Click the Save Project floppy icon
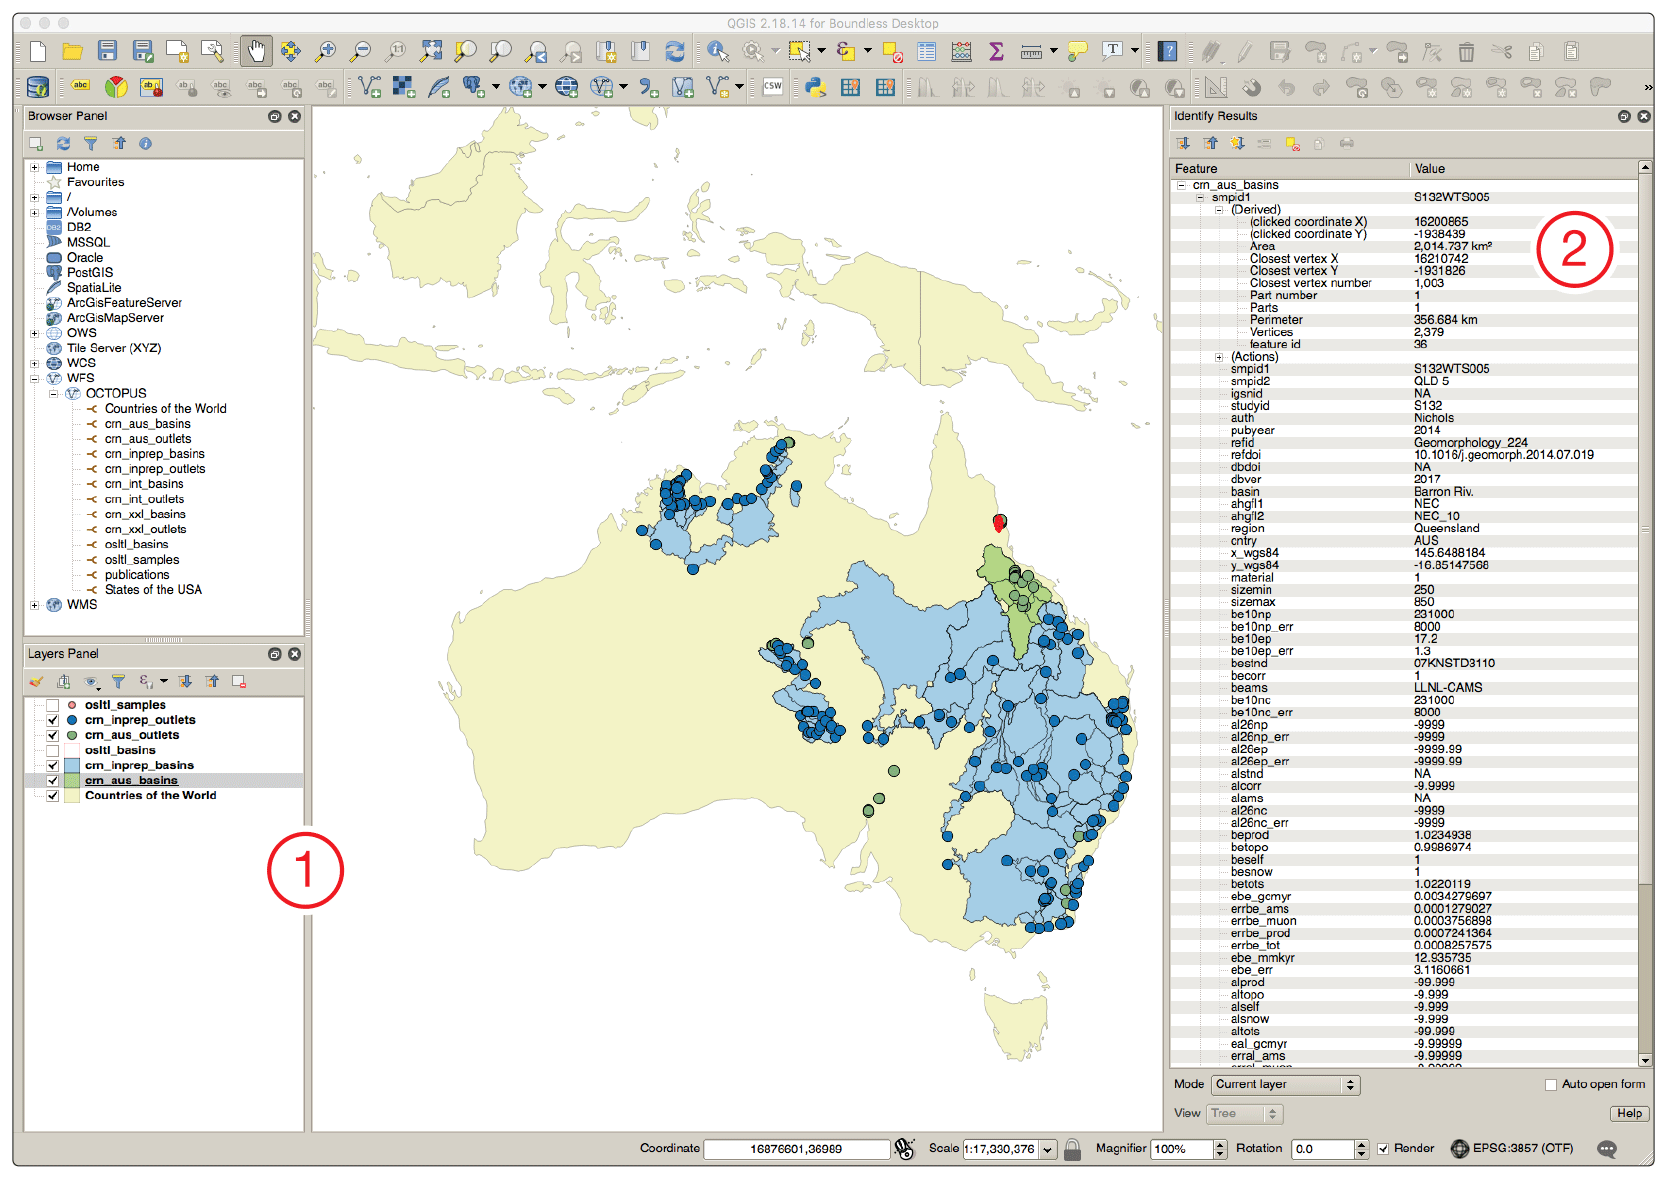The height and width of the screenshot is (1179, 1667). pos(108,51)
